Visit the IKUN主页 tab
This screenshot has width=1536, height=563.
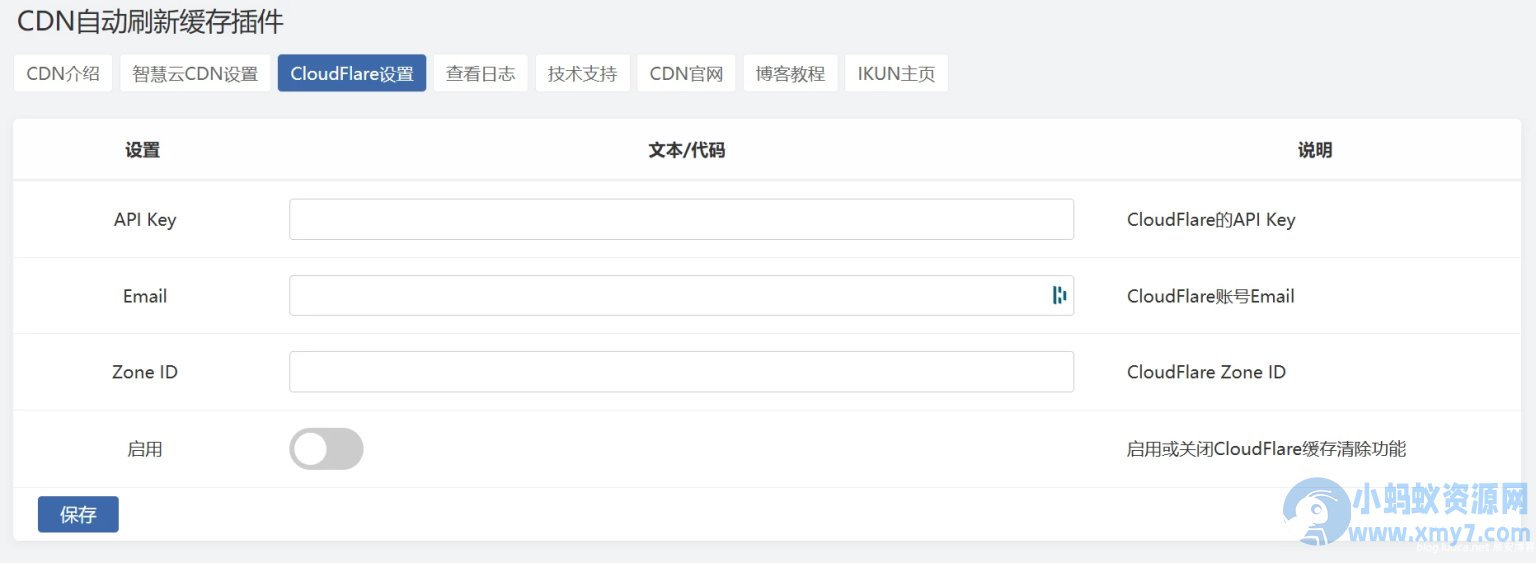[896, 73]
